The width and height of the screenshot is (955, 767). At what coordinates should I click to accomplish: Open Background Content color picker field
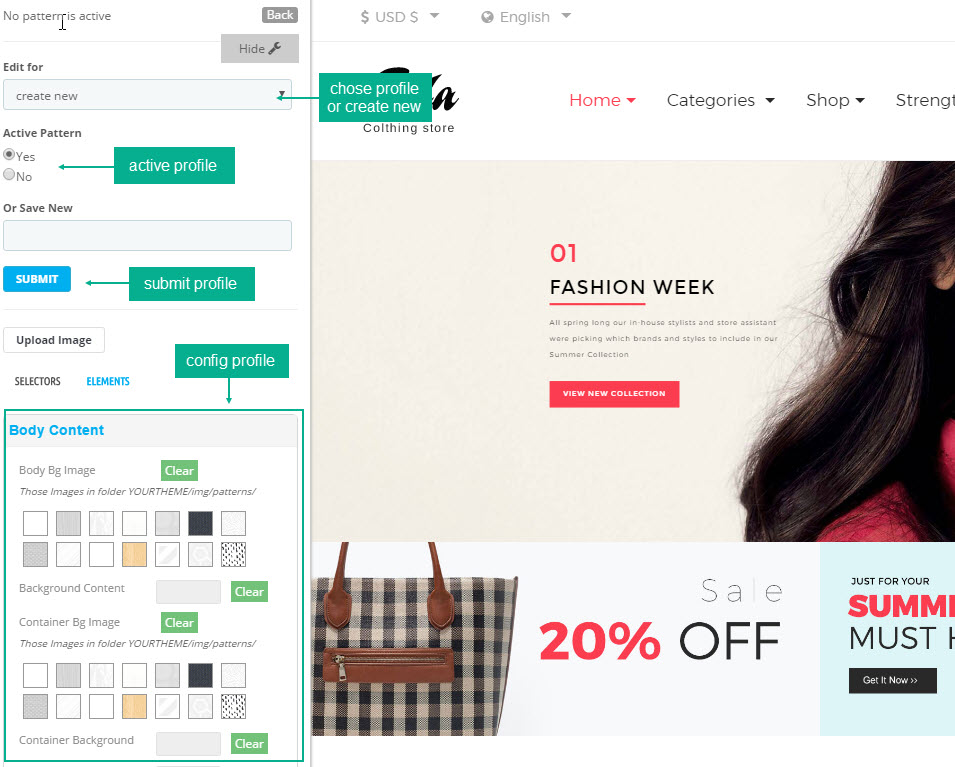click(188, 592)
